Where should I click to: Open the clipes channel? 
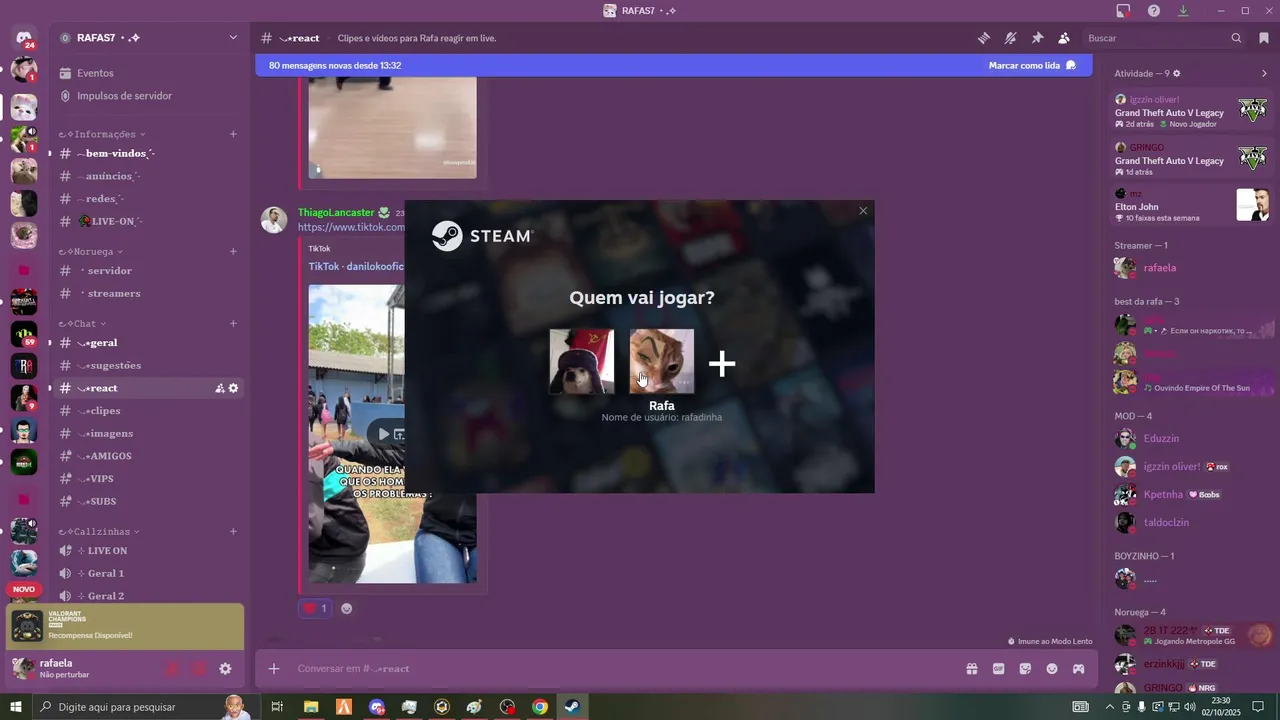tap(148, 411)
